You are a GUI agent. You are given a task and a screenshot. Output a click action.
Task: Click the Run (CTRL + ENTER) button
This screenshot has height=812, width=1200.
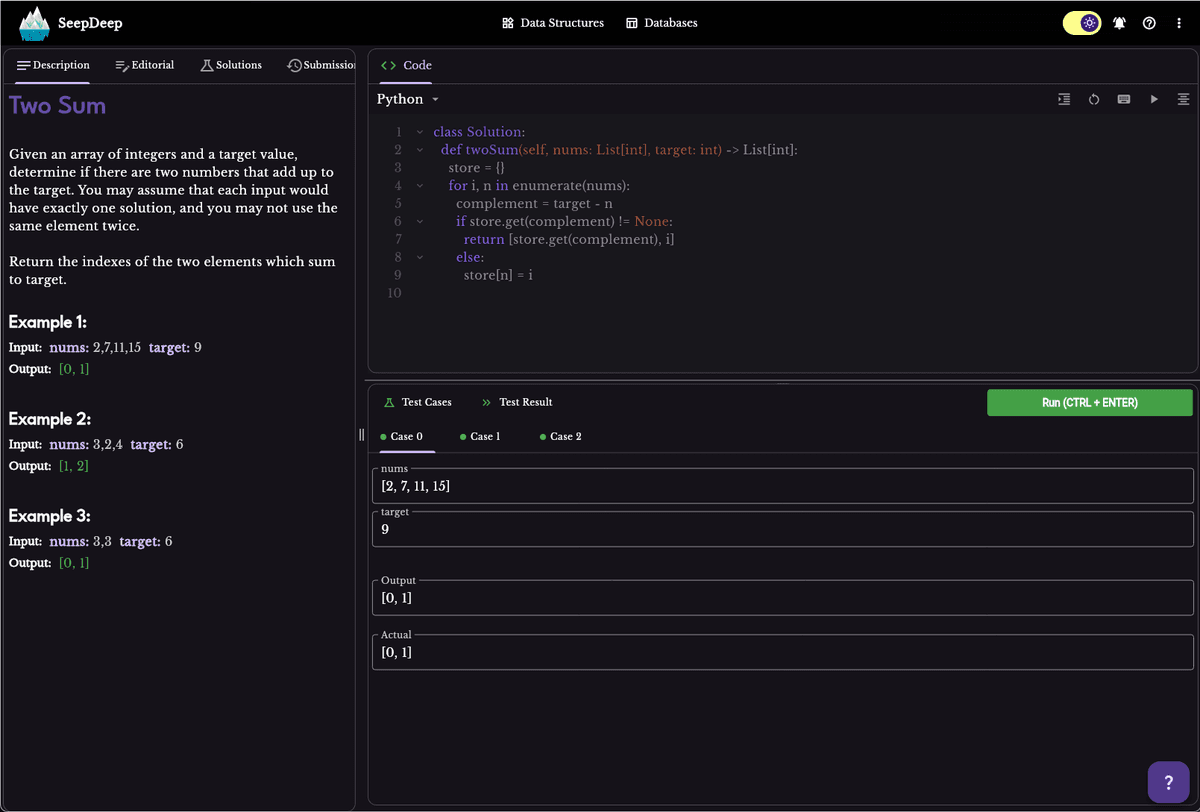click(x=1090, y=402)
